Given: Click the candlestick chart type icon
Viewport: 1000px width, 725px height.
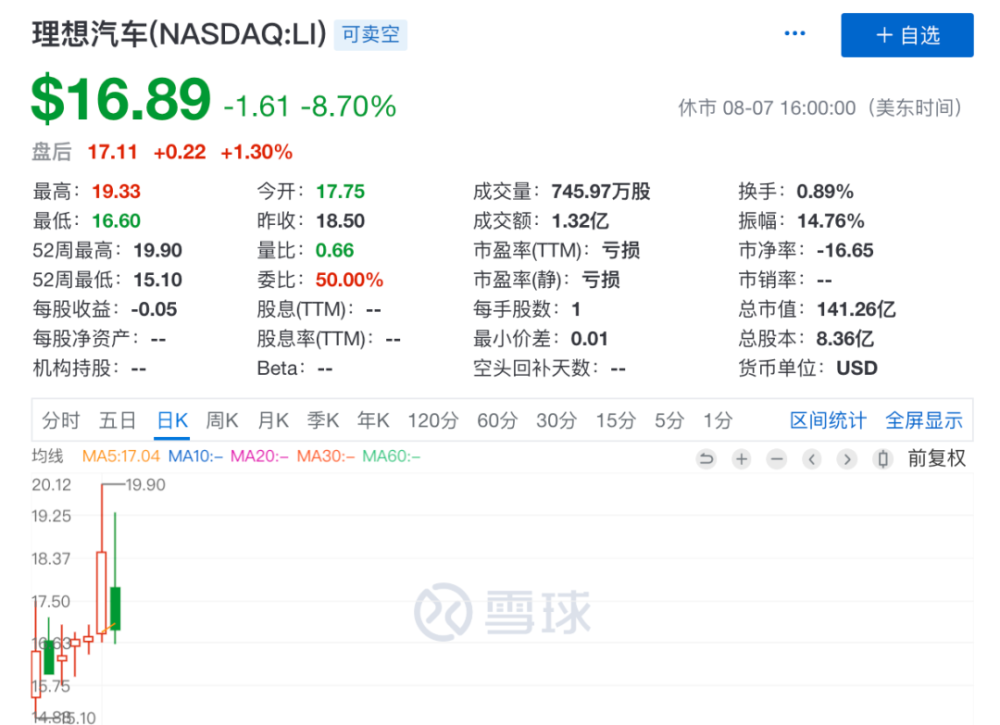Looking at the screenshot, I should tap(883, 458).
